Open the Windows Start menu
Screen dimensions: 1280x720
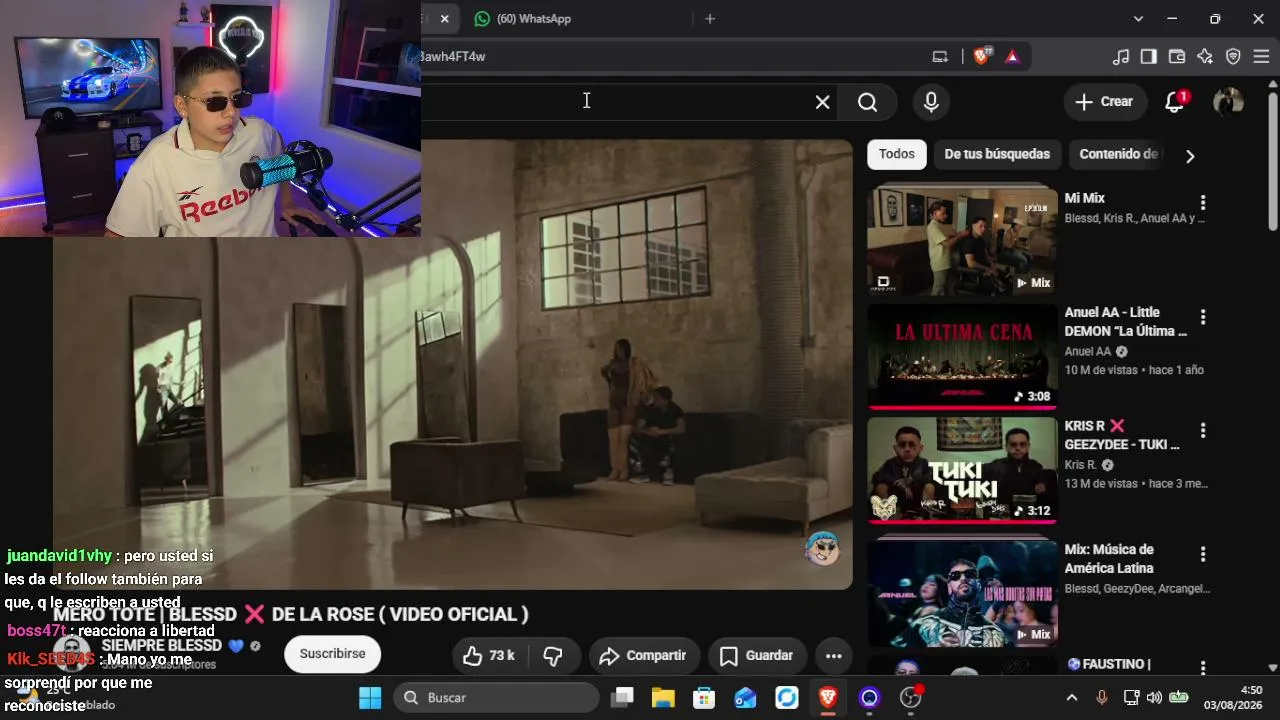[x=370, y=698]
